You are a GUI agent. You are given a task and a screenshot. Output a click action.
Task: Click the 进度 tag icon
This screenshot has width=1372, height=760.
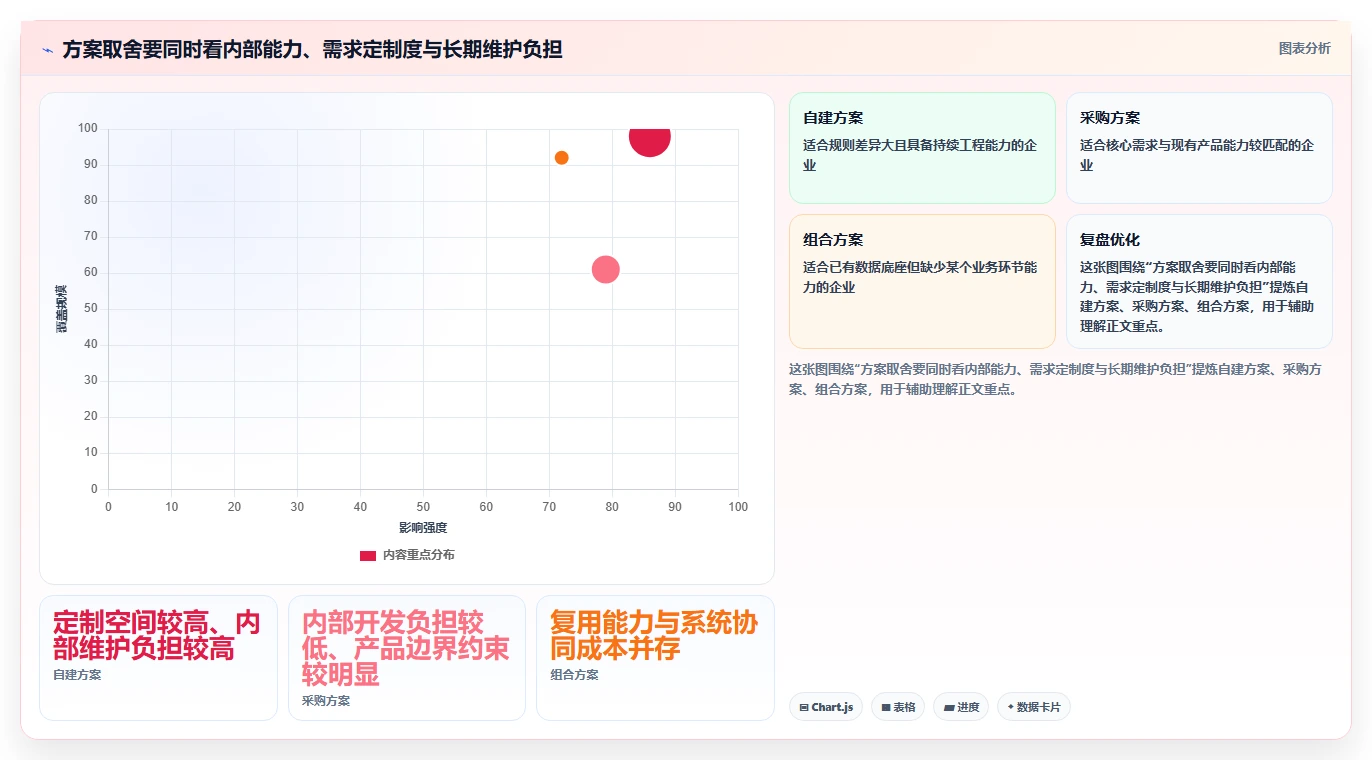[949, 707]
